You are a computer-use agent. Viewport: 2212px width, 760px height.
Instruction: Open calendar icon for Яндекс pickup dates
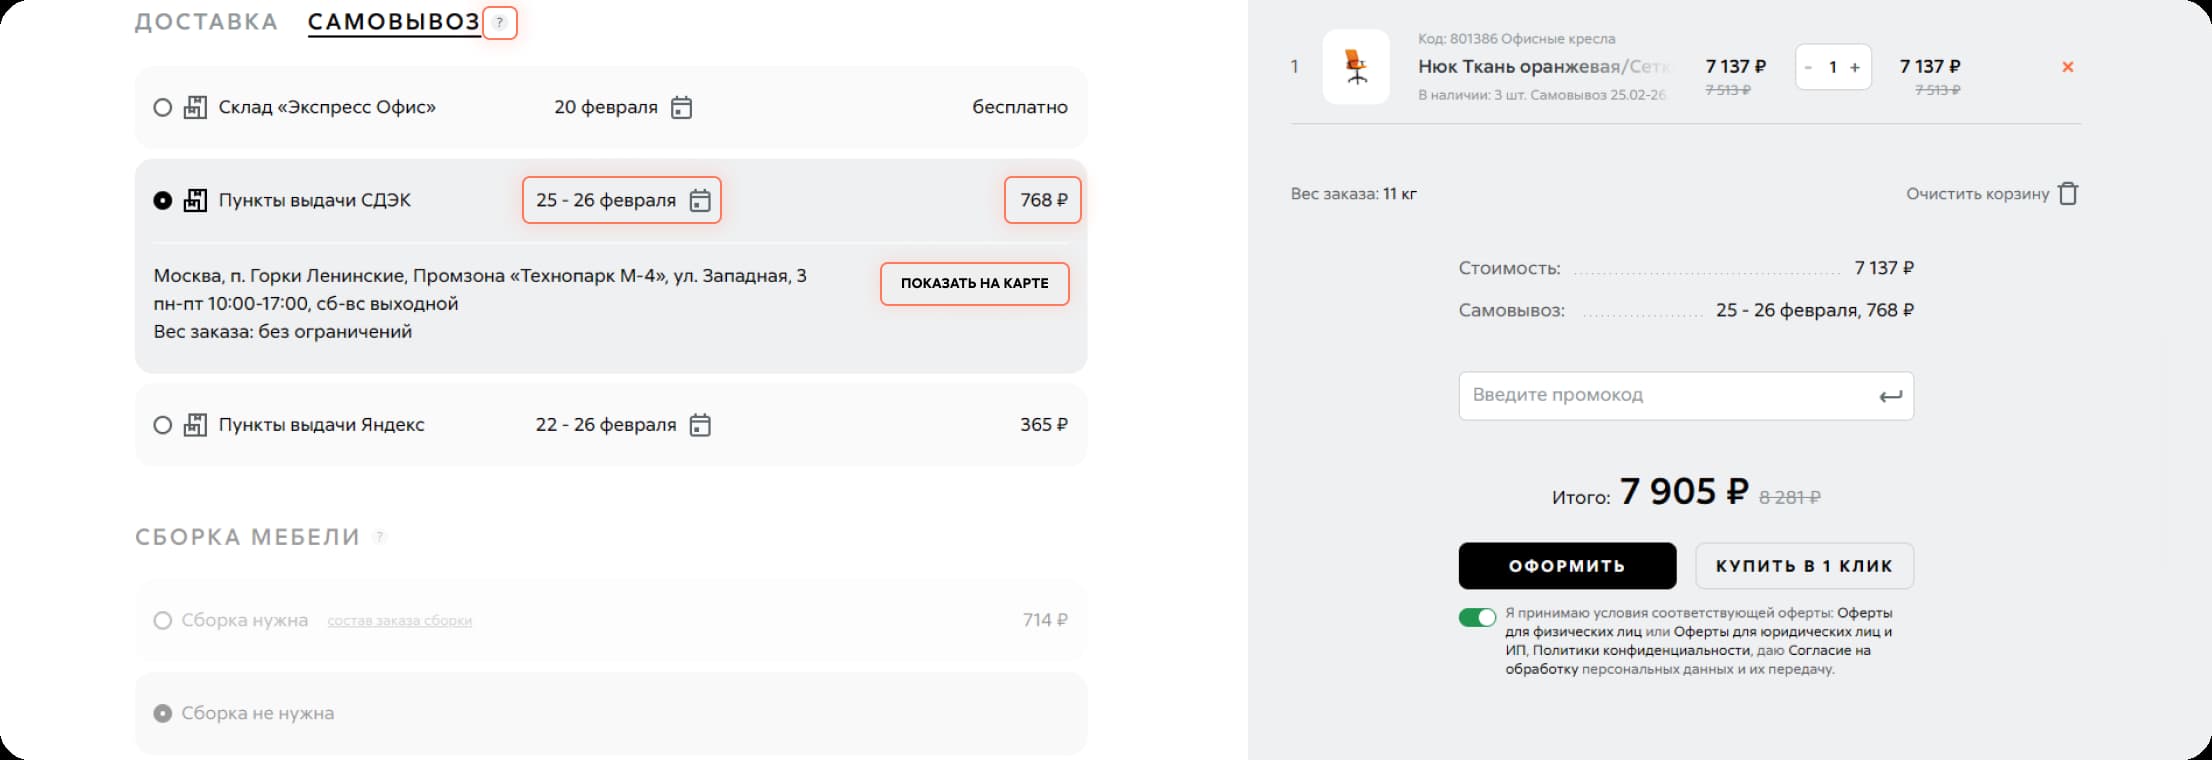pos(700,426)
